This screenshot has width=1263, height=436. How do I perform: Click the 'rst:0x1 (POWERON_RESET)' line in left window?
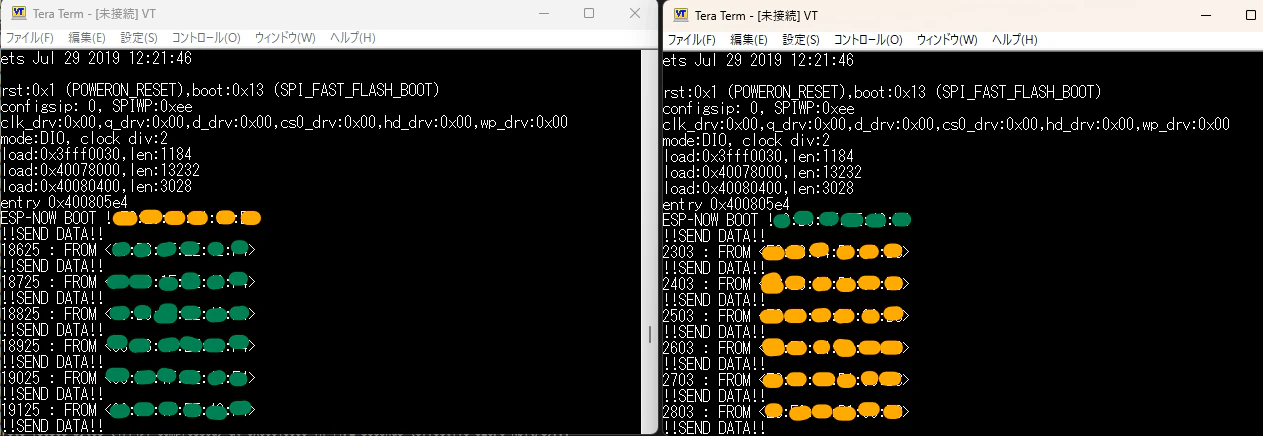(221, 92)
